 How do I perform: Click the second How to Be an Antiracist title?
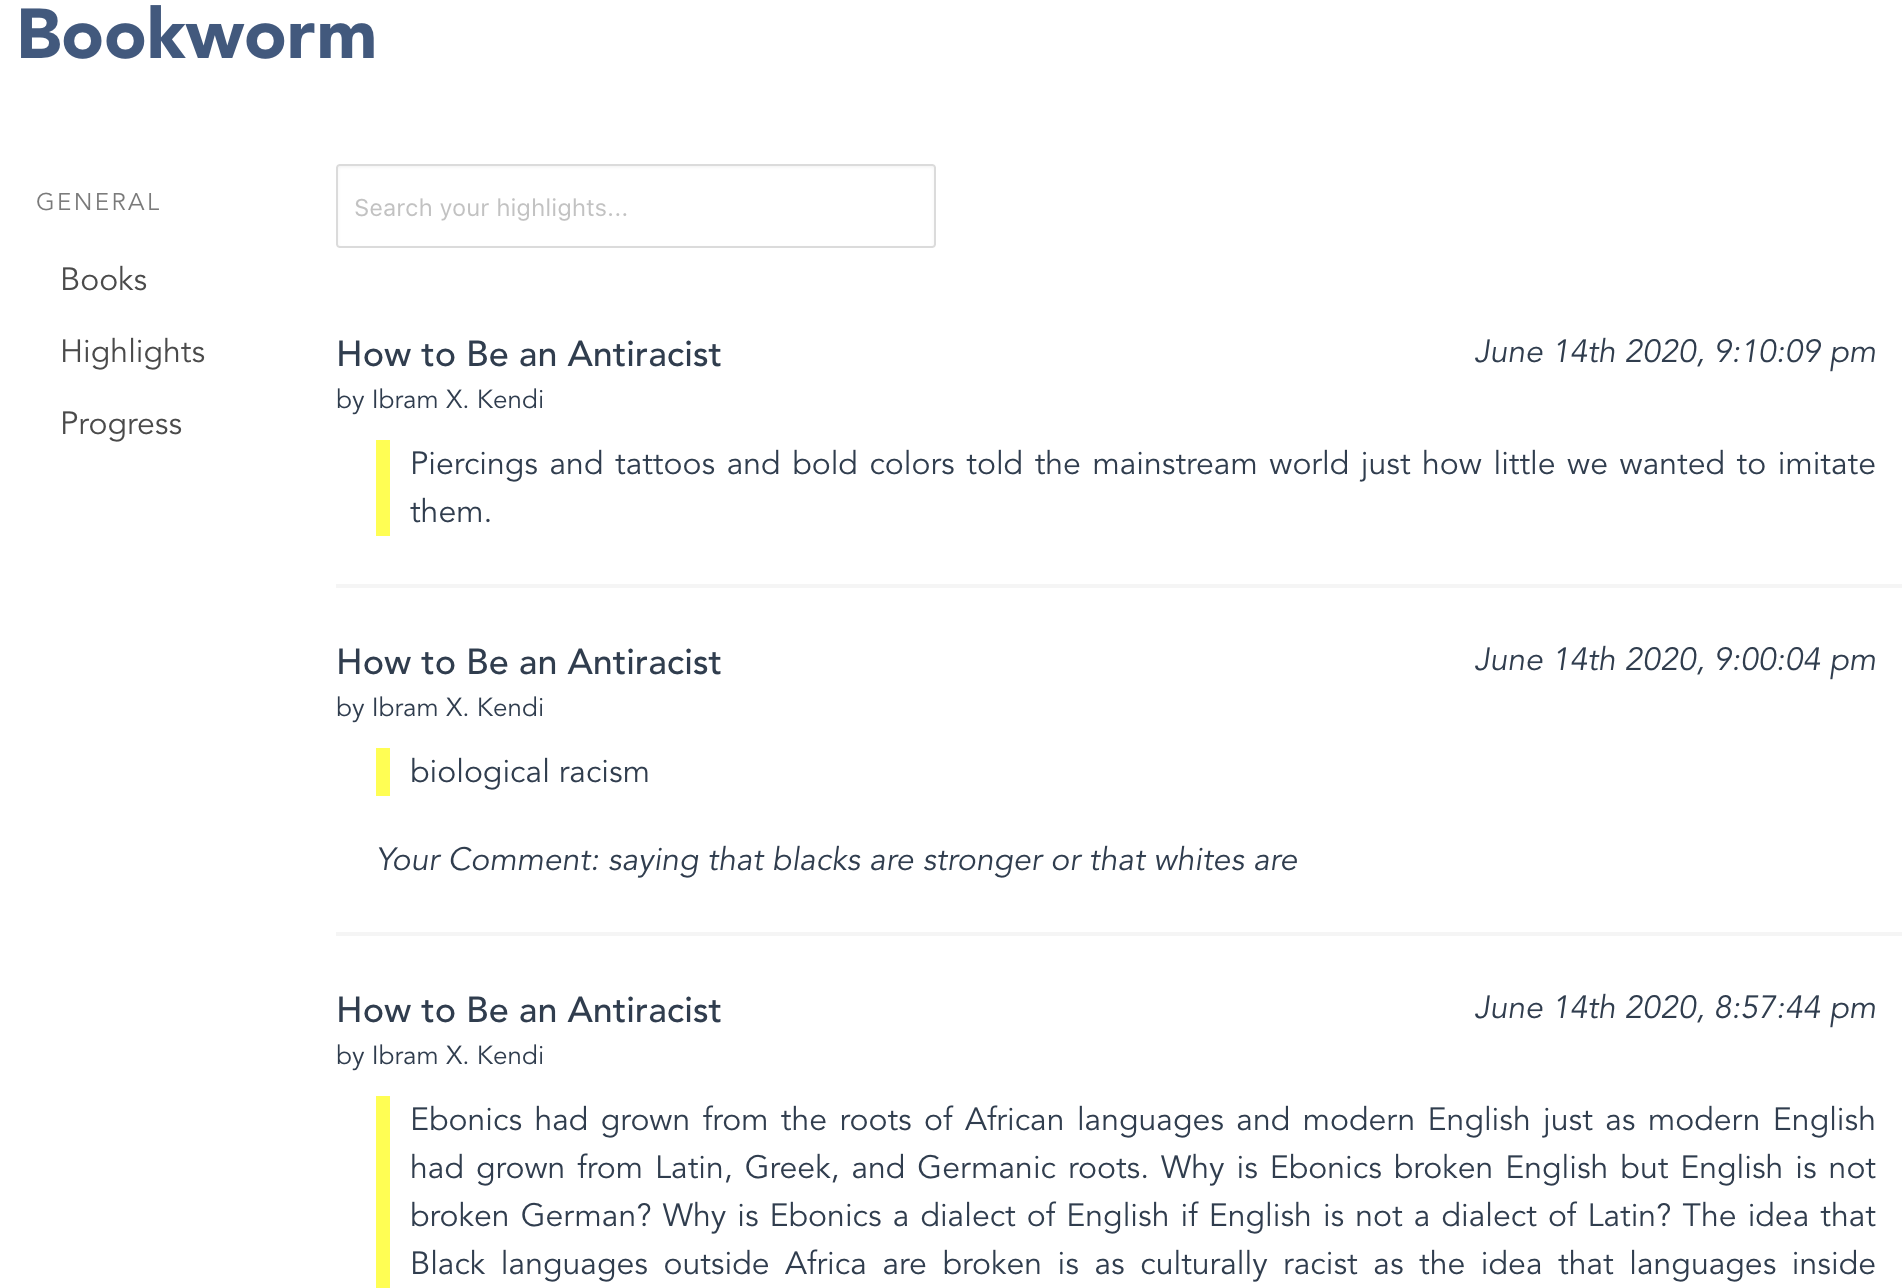click(528, 662)
